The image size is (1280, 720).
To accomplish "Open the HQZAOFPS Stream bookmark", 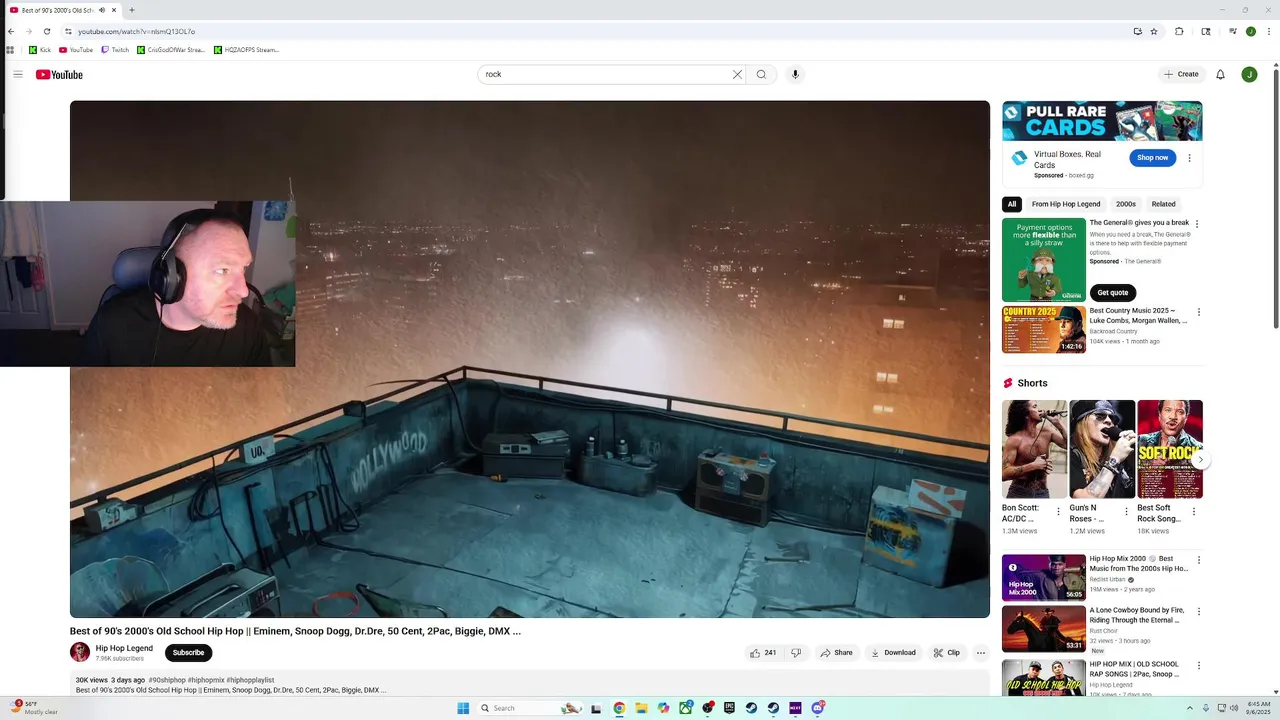I will [x=246, y=50].
